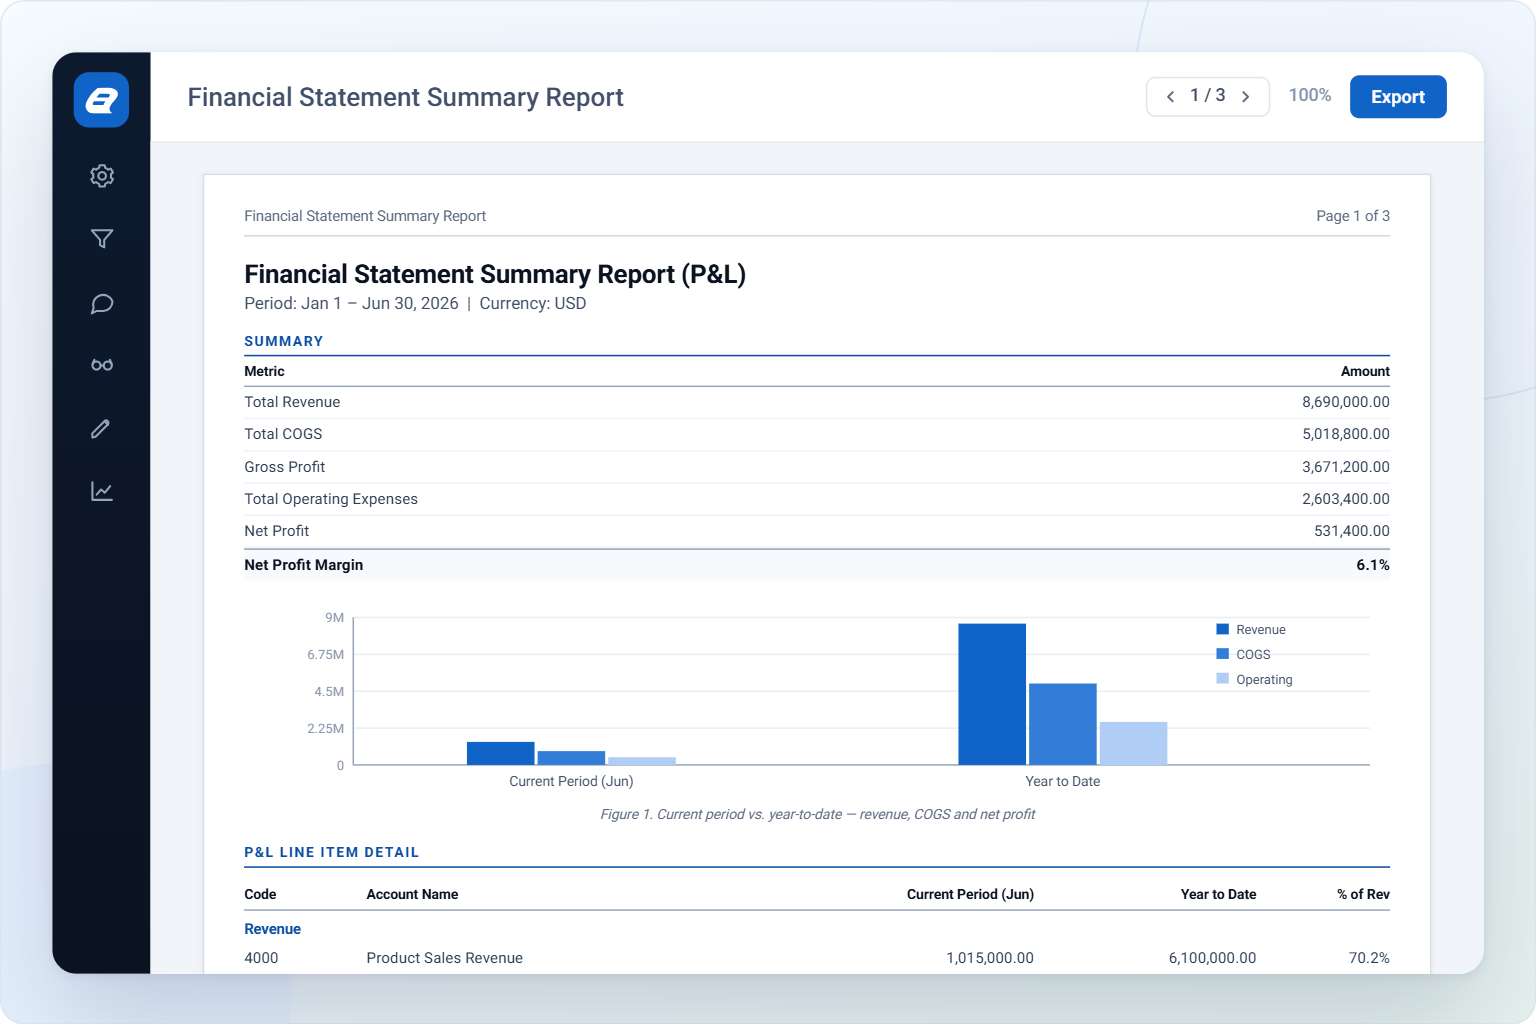This screenshot has height=1024, width=1536.
Task: Select the glasses review icon
Action: (x=101, y=365)
